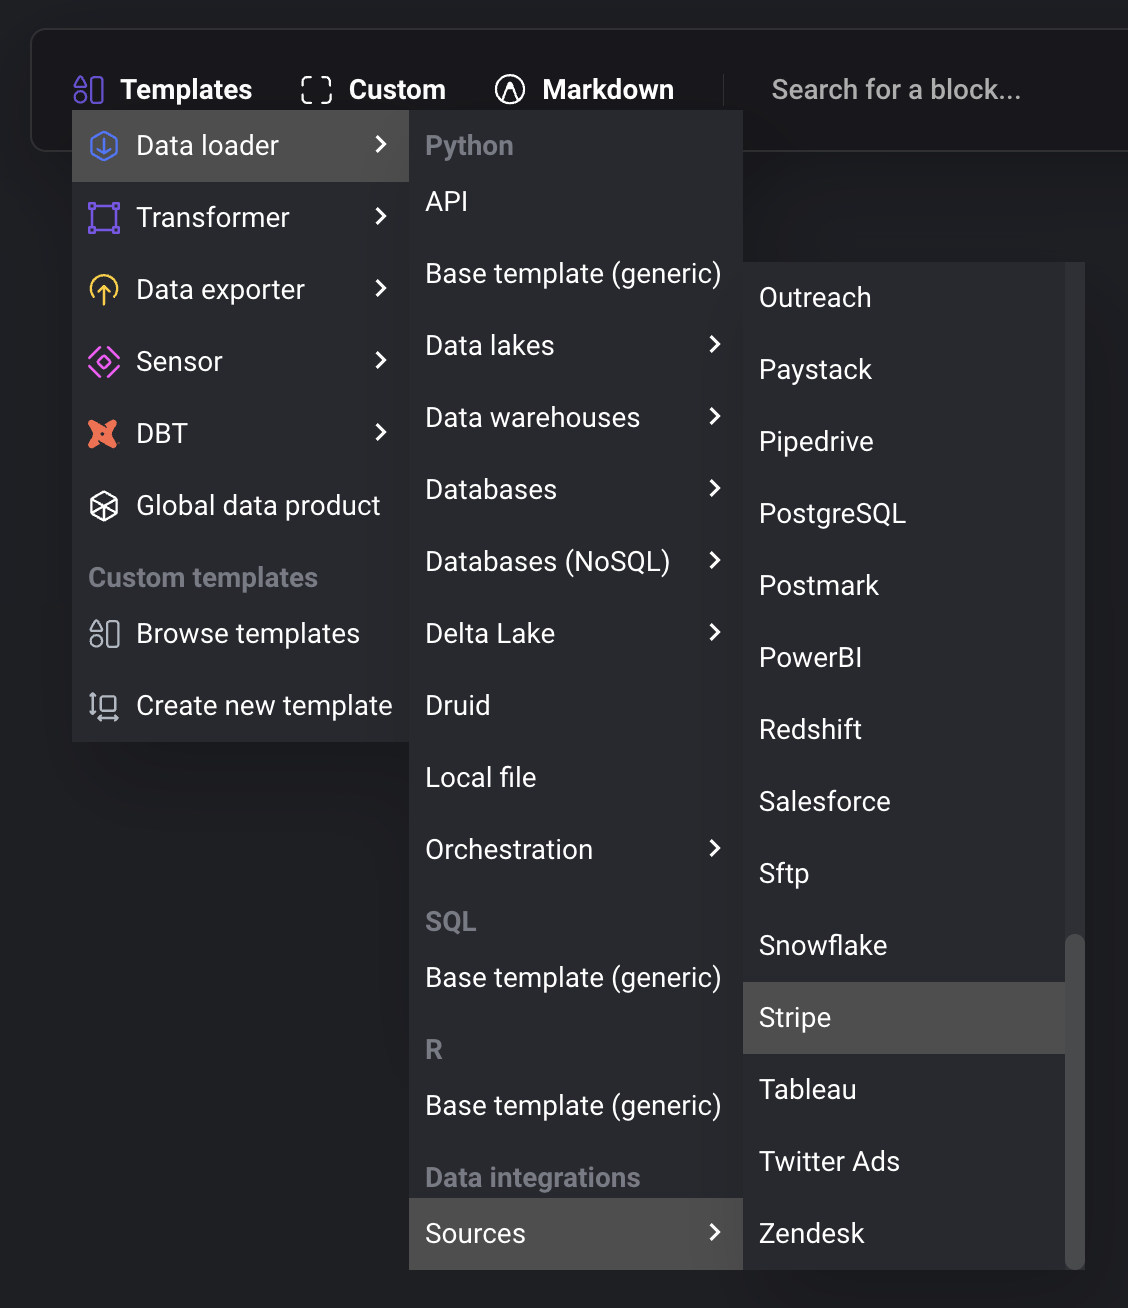Click the Markdown circle icon
The height and width of the screenshot is (1308, 1128).
click(x=510, y=90)
